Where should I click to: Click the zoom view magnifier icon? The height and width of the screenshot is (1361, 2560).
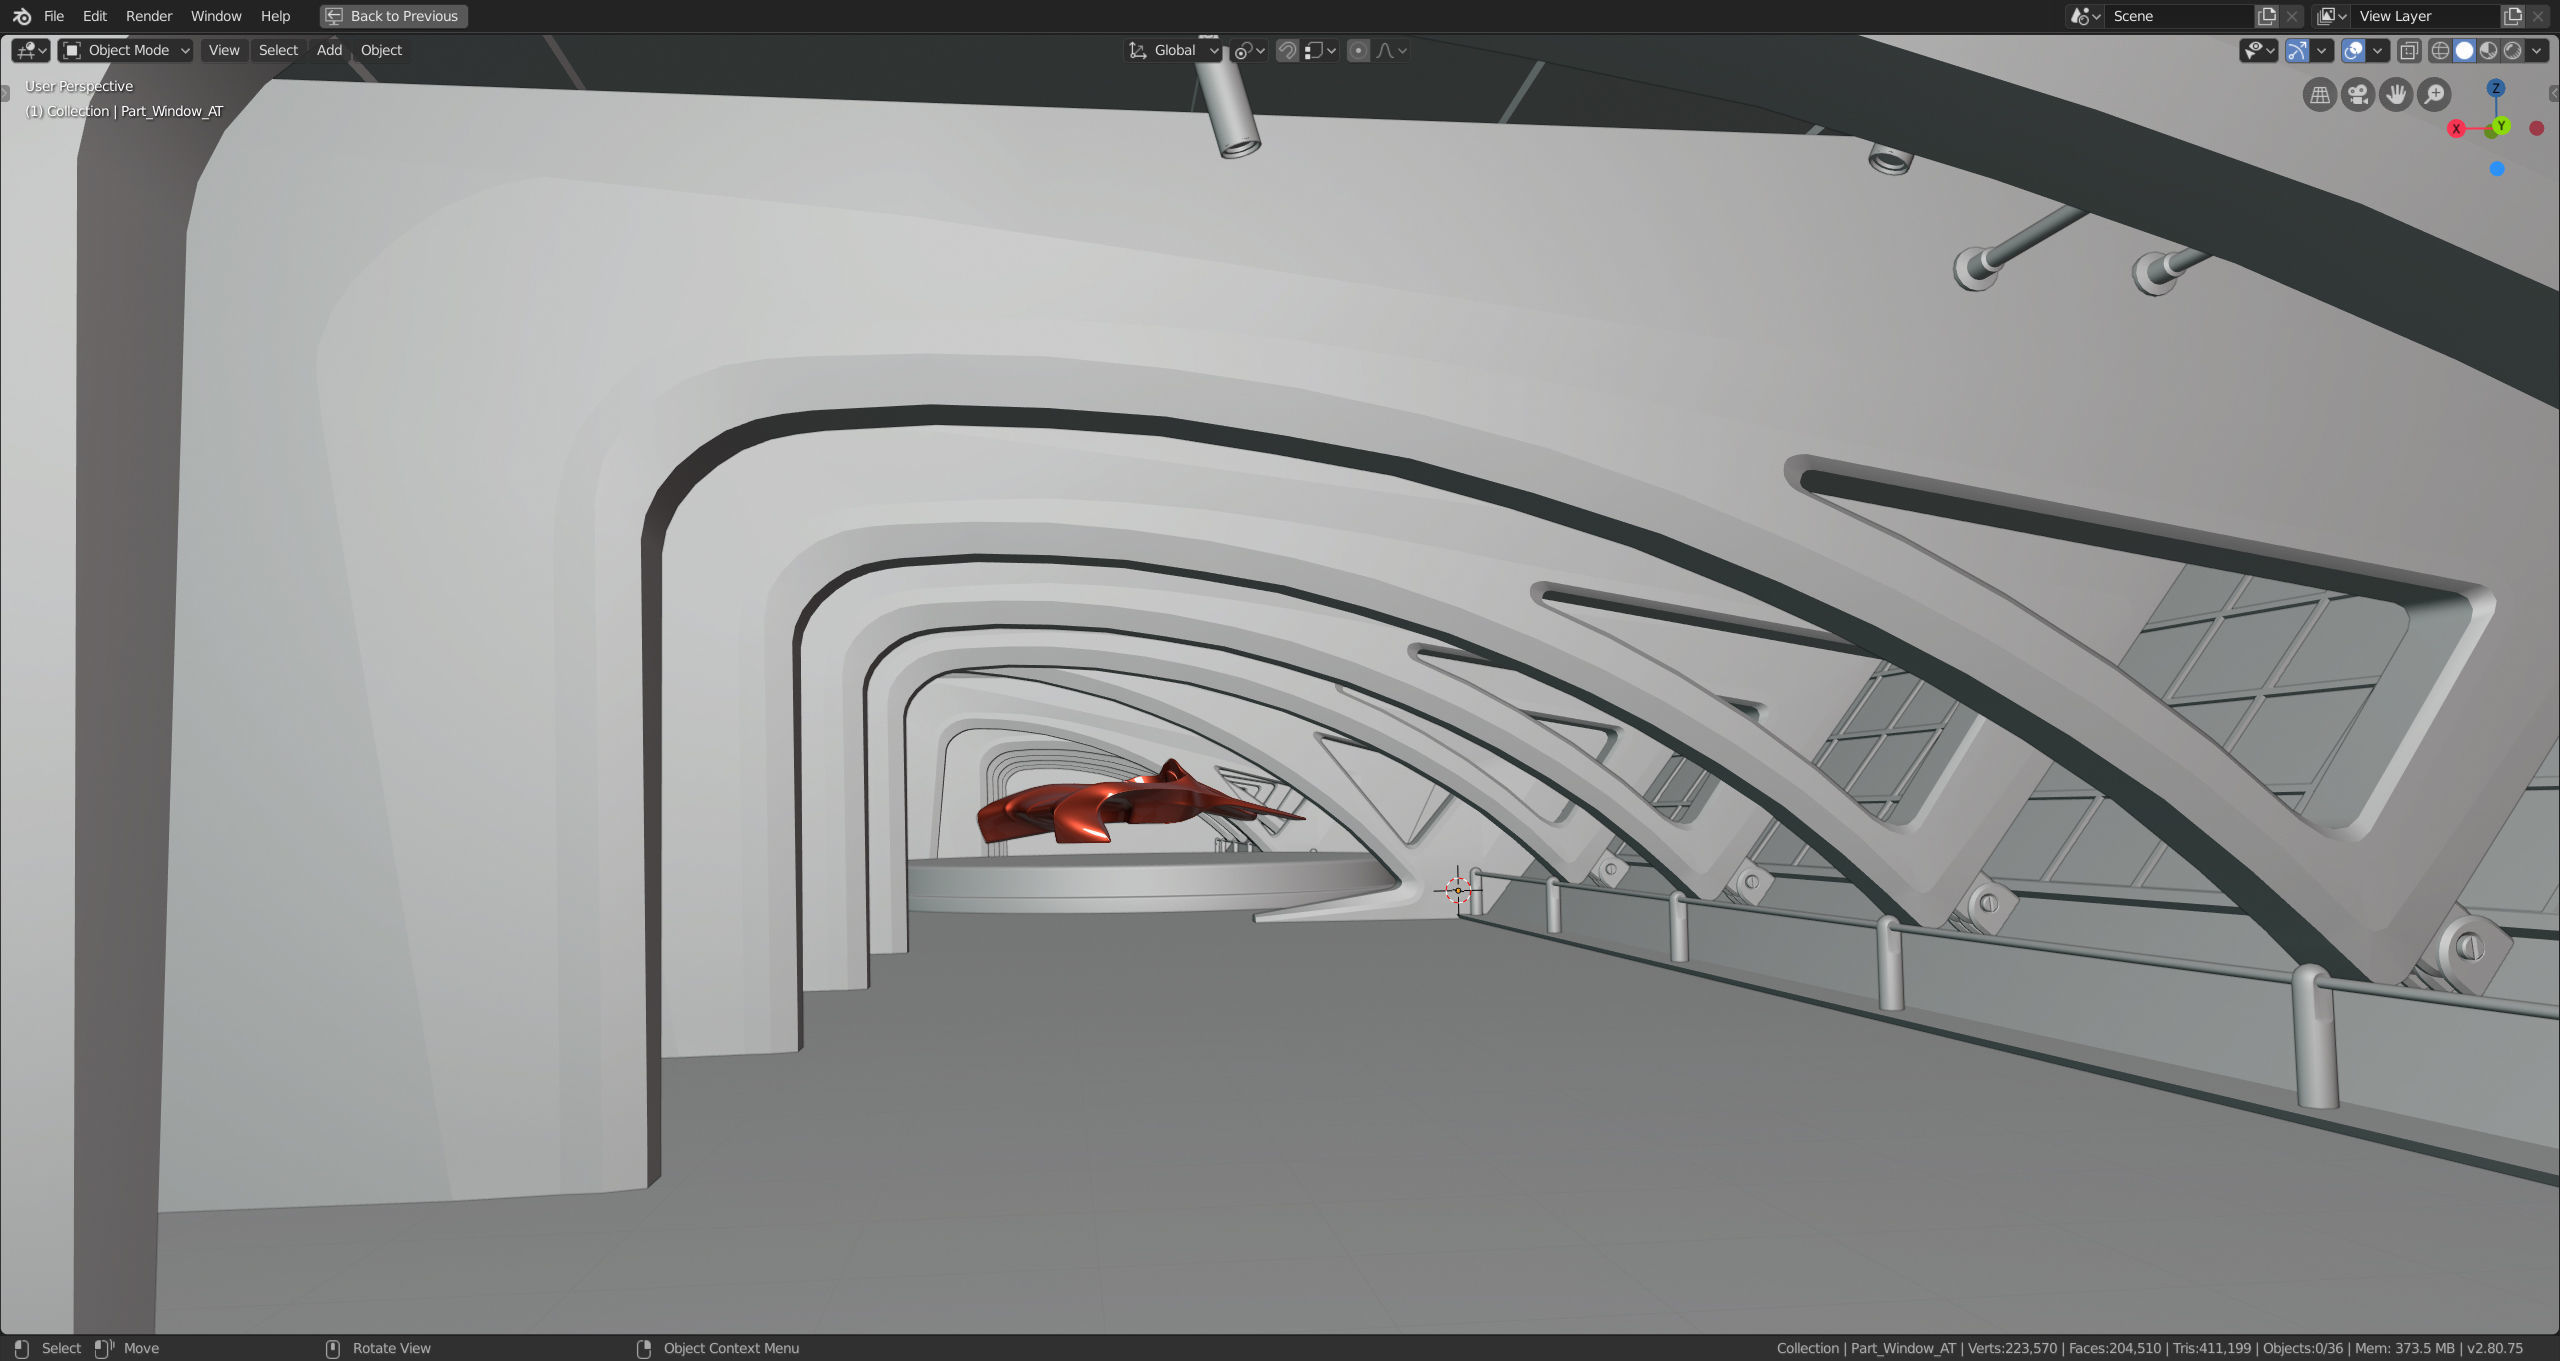click(x=2434, y=95)
